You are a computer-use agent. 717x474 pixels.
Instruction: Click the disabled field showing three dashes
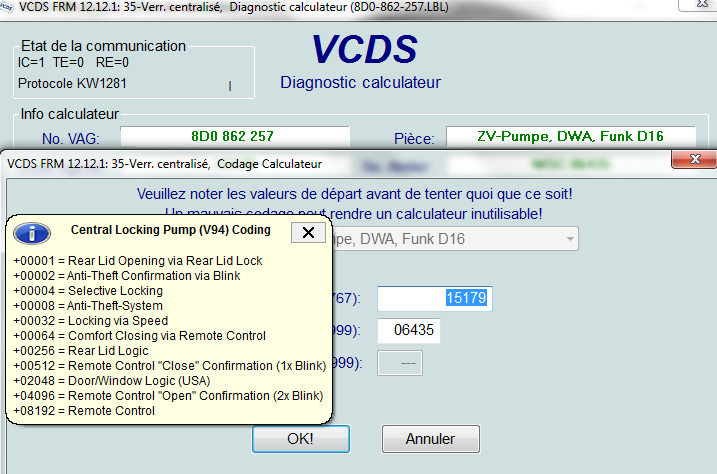pyautogui.click(x=400, y=364)
